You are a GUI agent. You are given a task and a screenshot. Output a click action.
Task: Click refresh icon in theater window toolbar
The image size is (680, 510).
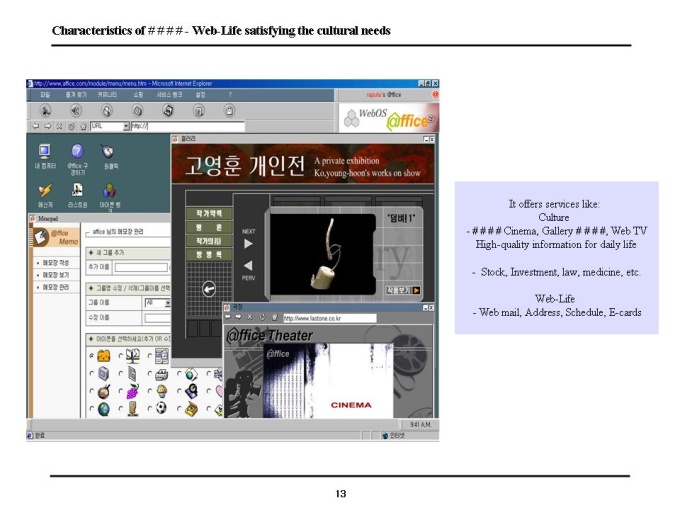(262, 317)
